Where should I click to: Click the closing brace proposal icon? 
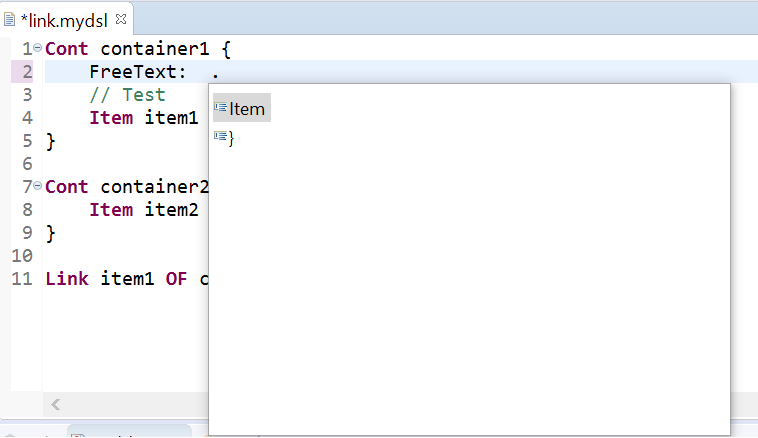pos(220,136)
